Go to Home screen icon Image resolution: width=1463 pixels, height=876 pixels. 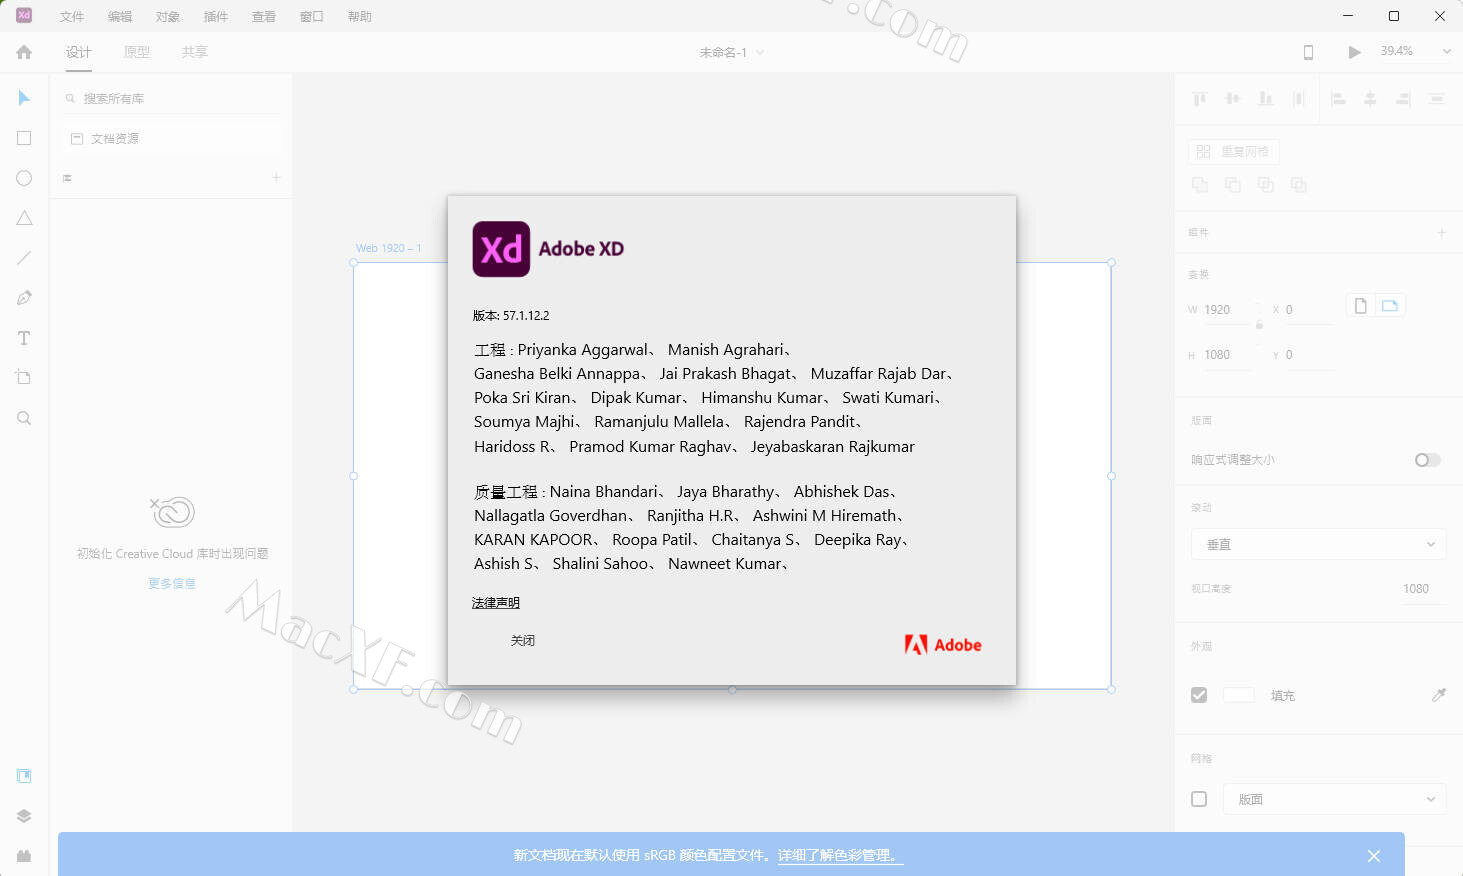[x=24, y=52]
